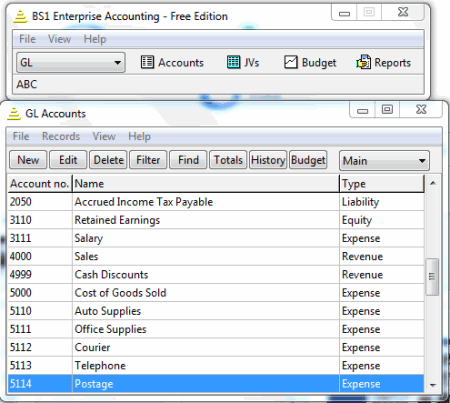Viewport: 450px width, 403px height.
Task: Click the Edit button
Action: tap(68, 160)
